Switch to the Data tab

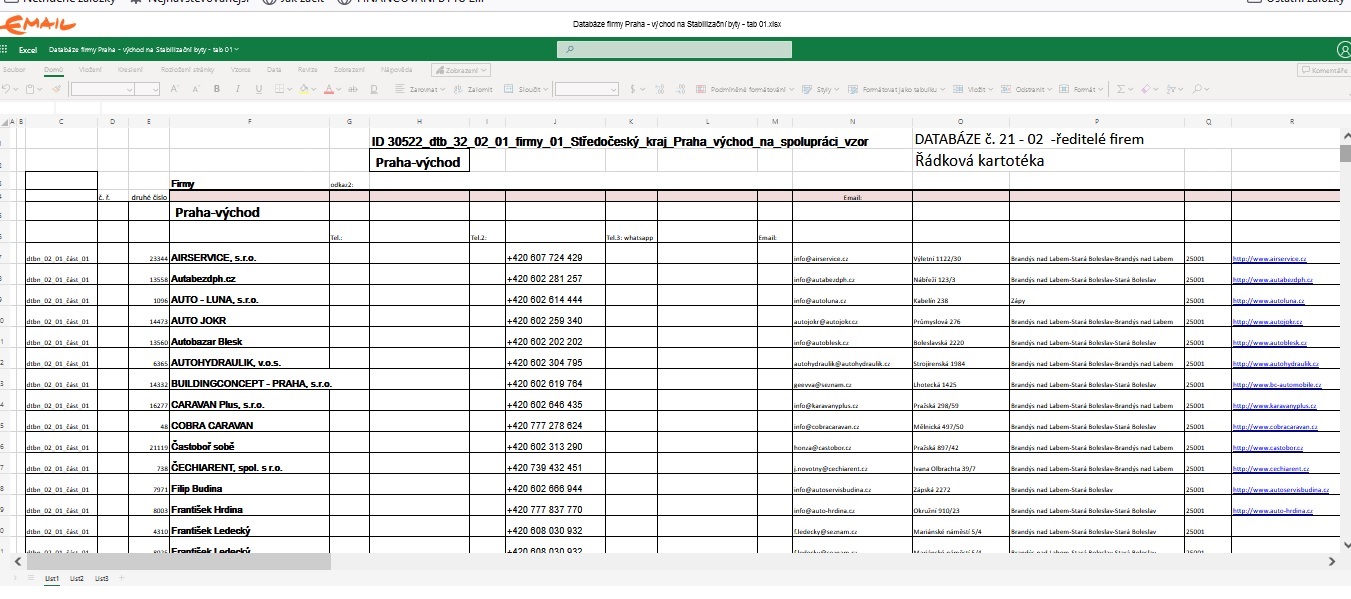tap(274, 70)
